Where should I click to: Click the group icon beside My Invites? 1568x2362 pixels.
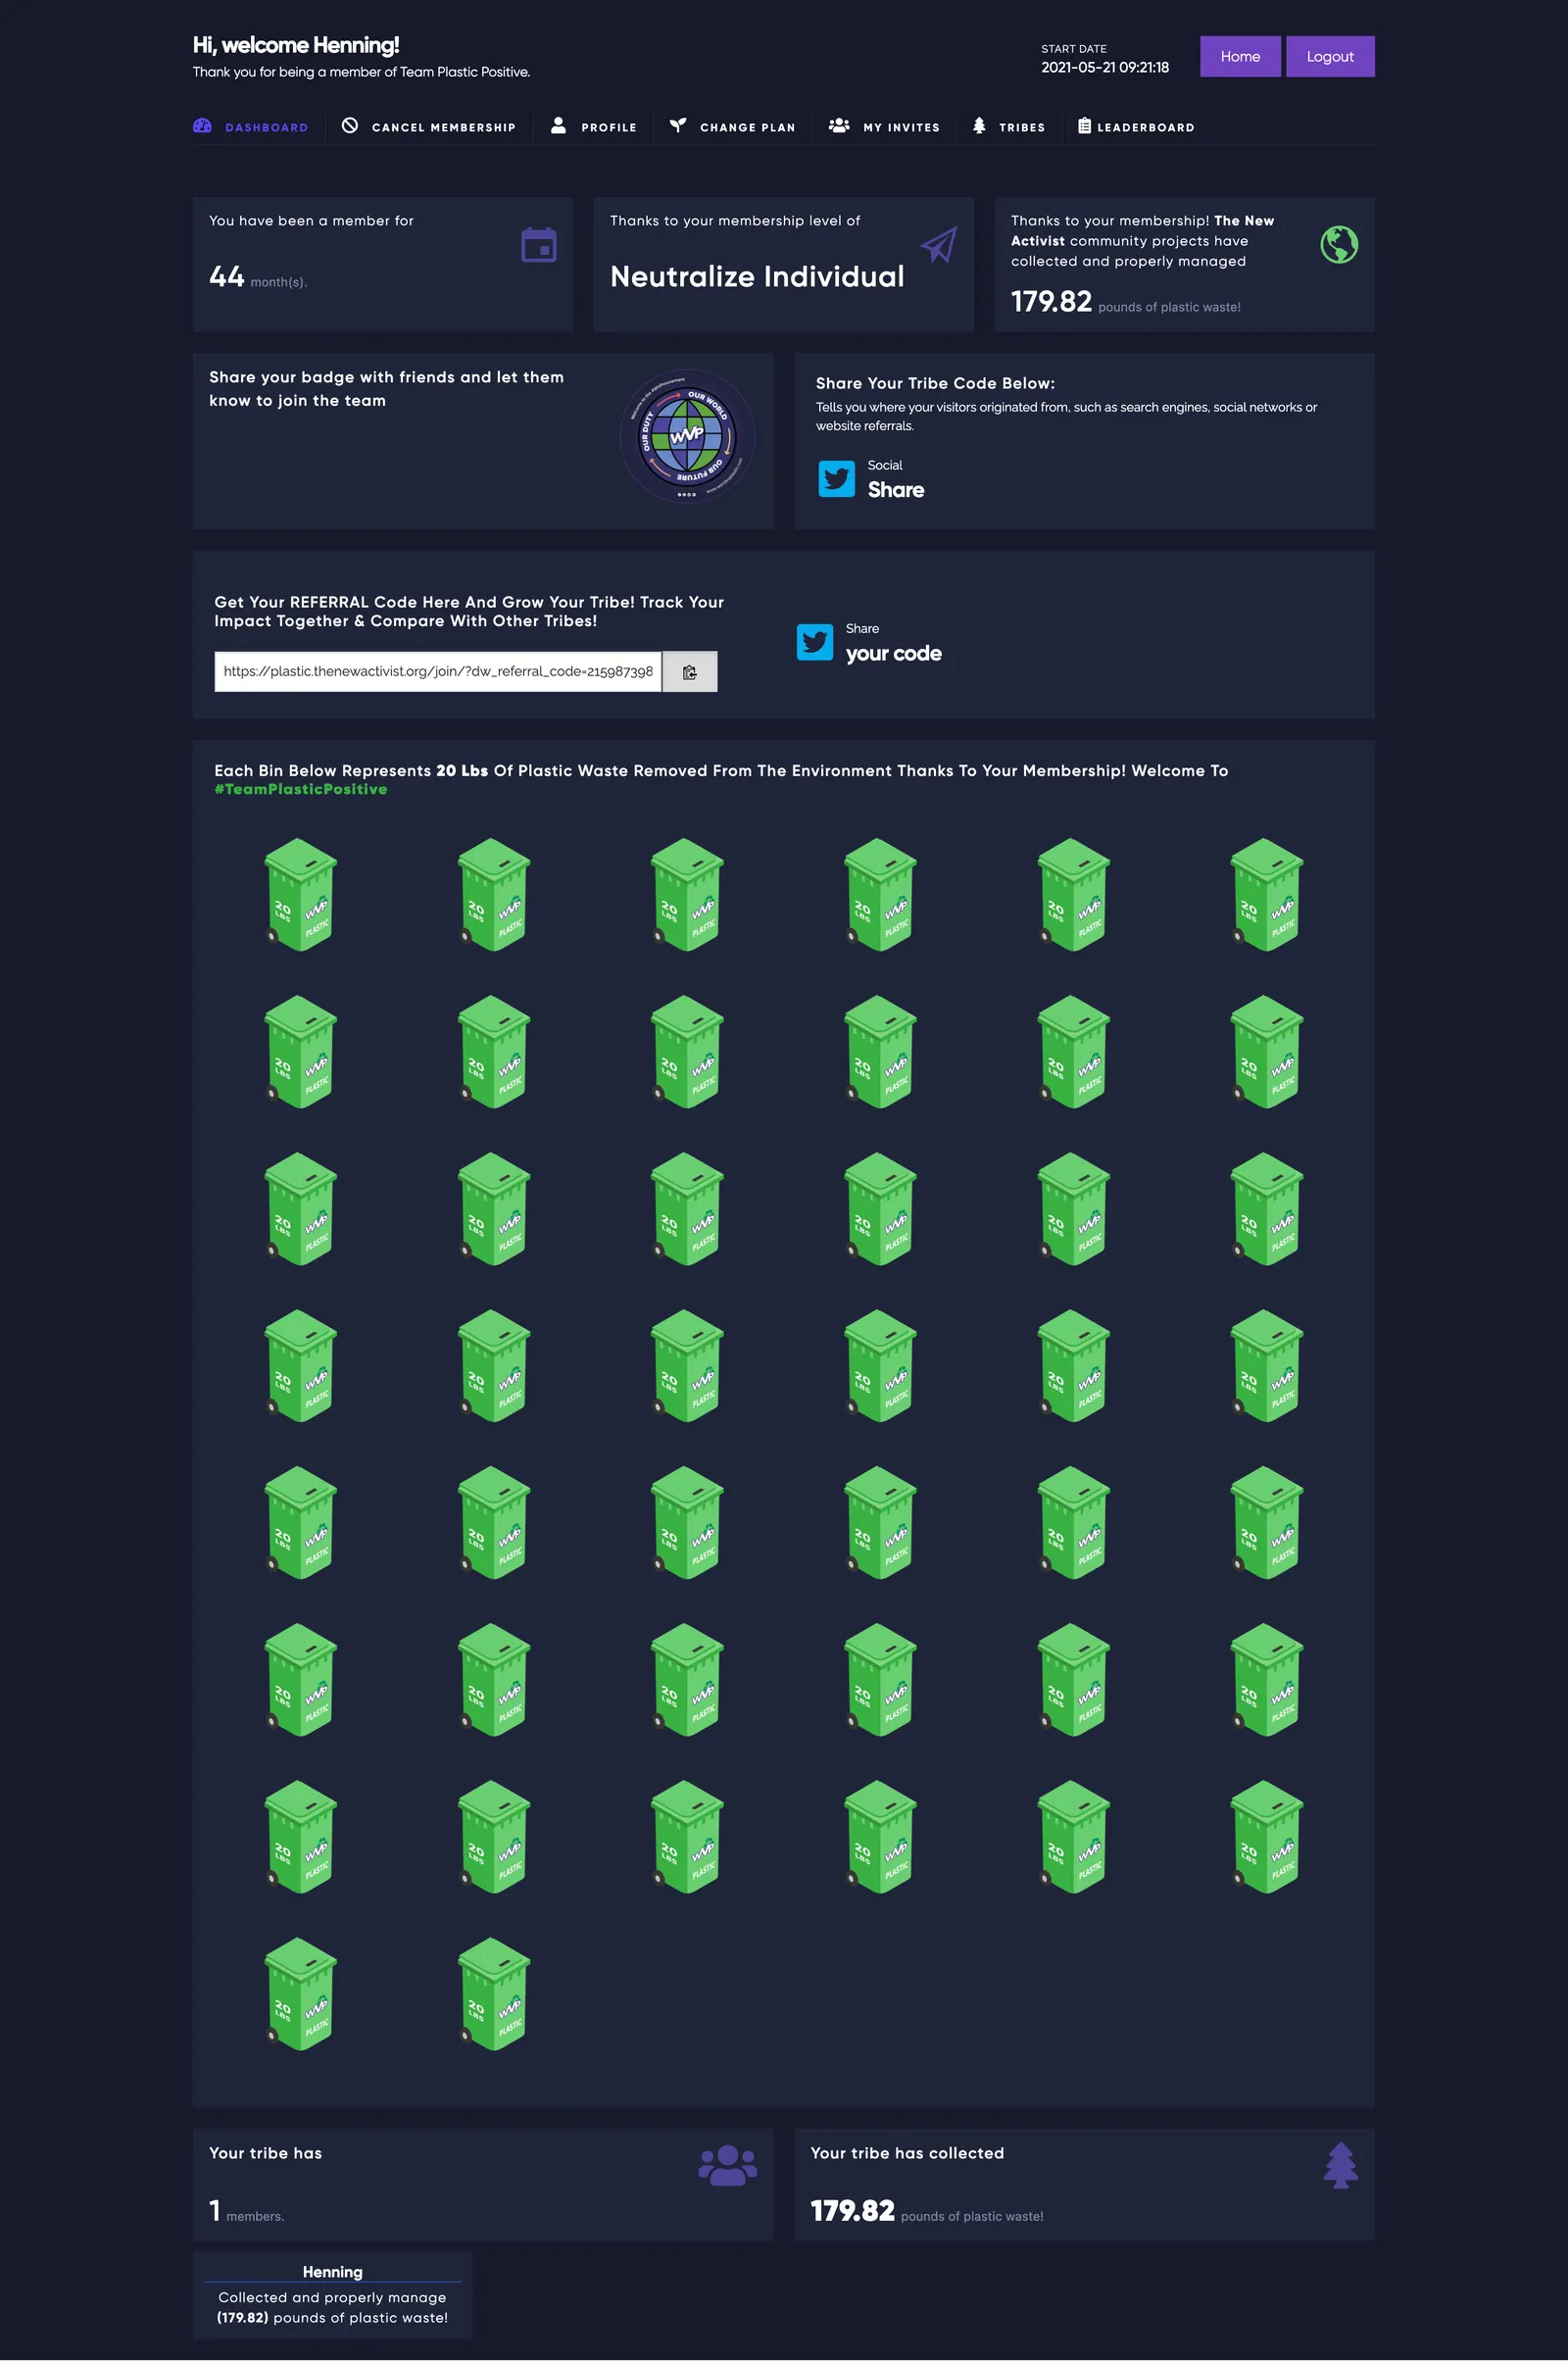[x=839, y=126]
